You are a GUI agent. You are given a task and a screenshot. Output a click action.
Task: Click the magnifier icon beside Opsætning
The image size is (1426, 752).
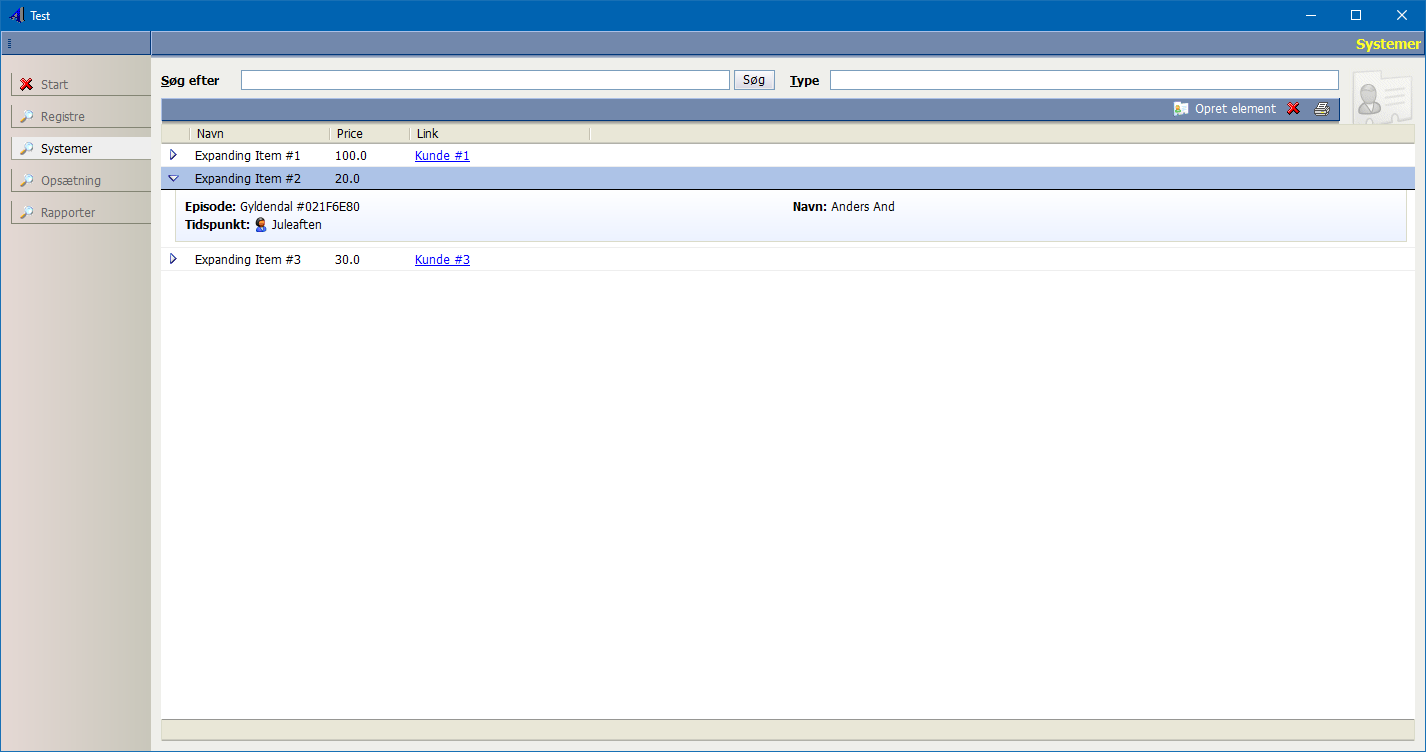(27, 181)
